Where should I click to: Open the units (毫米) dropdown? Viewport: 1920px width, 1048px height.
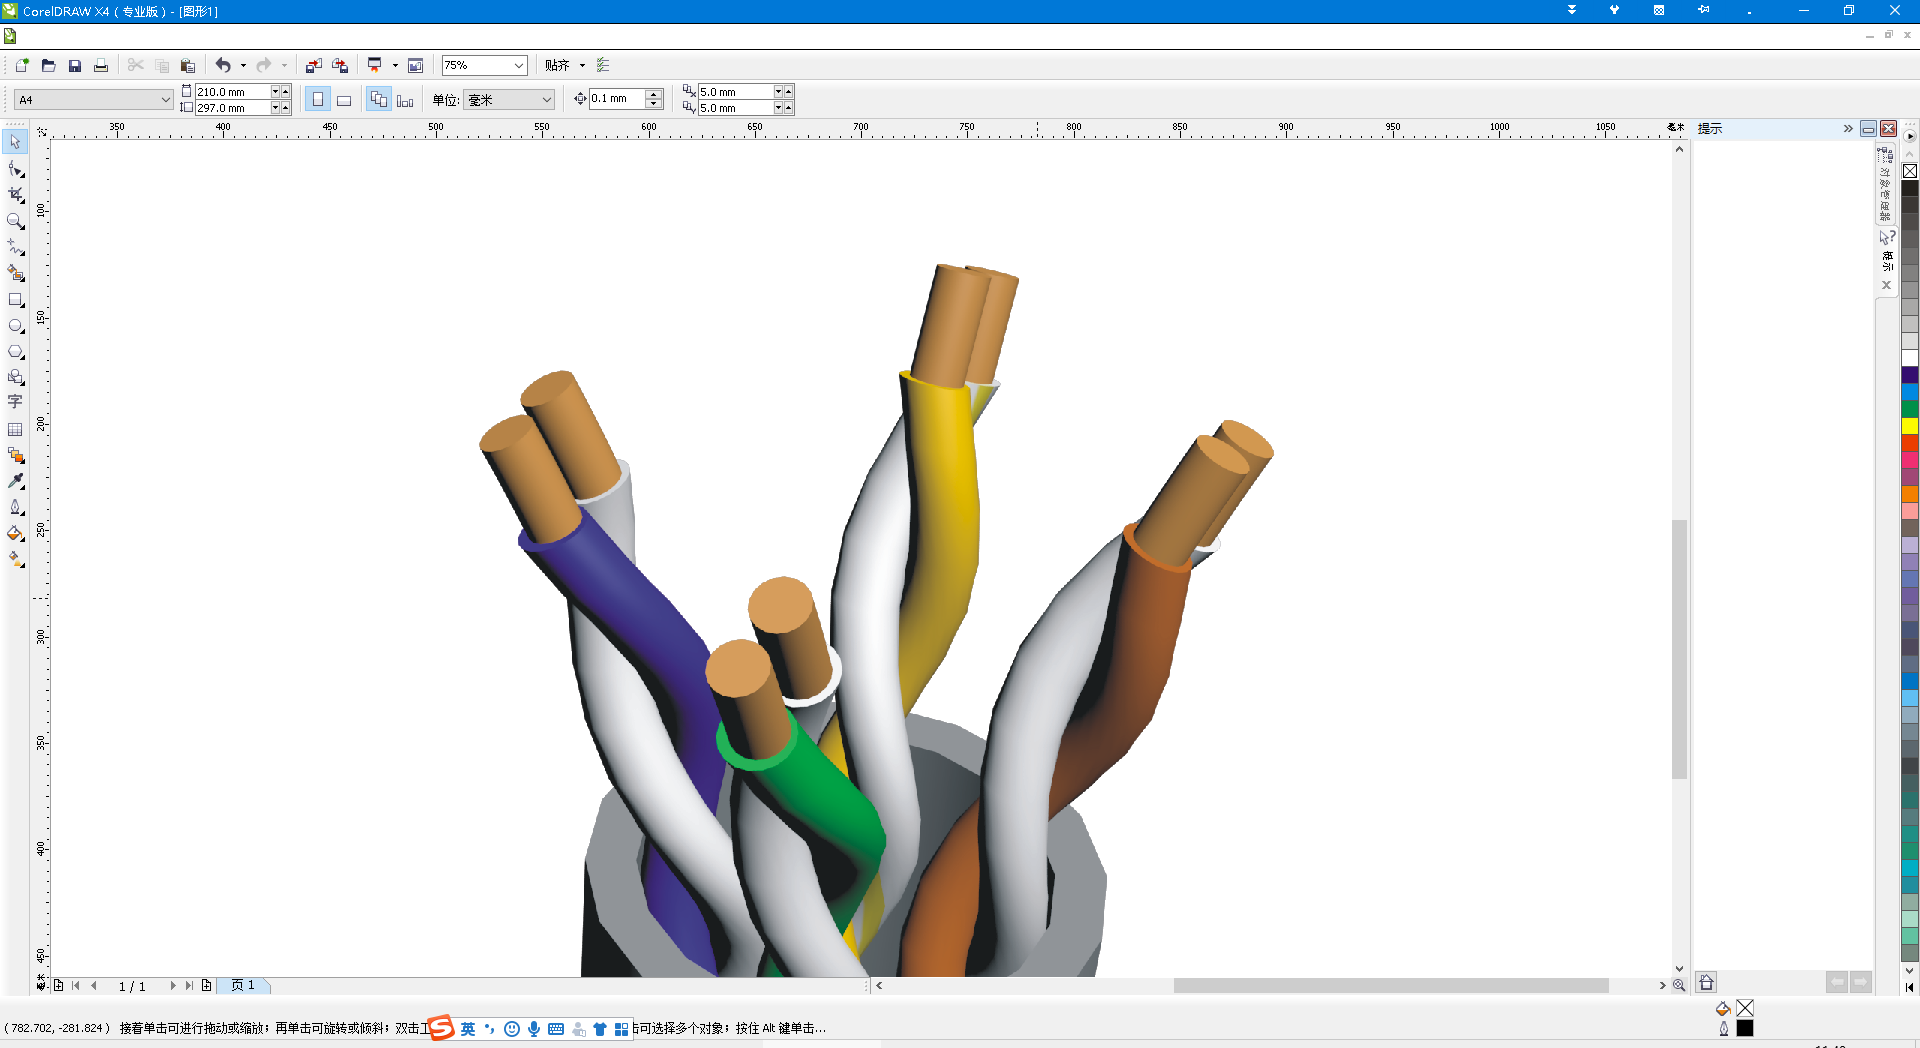[x=546, y=100]
